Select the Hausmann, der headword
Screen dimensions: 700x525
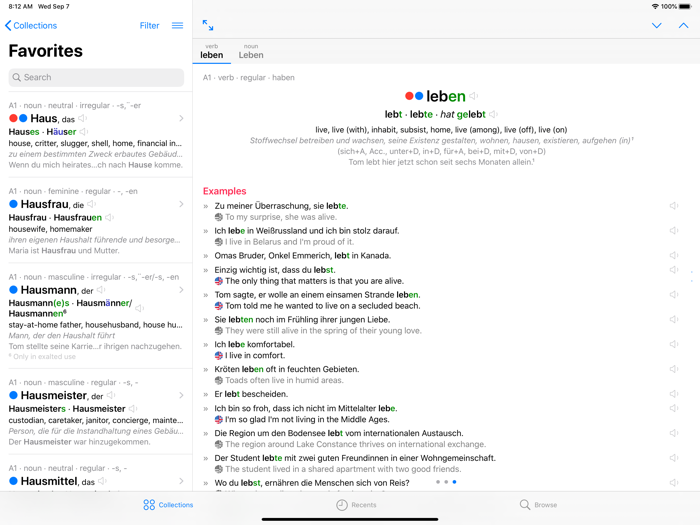coord(57,290)
